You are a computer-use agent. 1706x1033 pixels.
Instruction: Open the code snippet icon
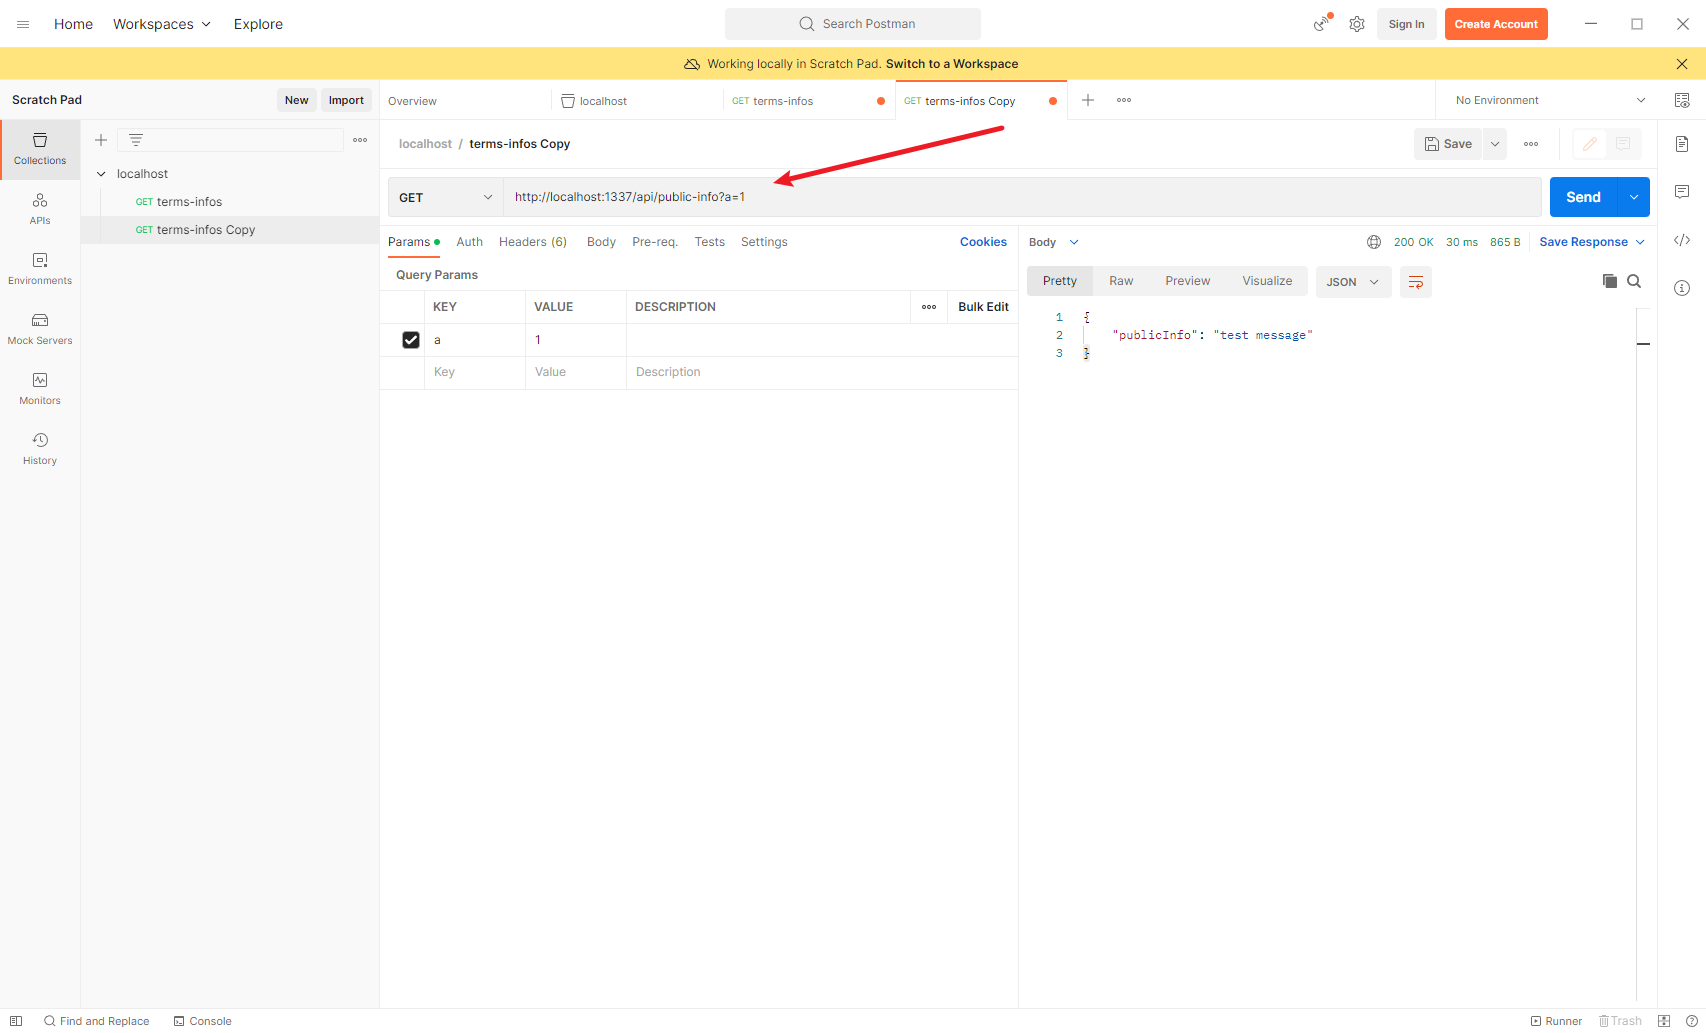(1682, 240)
